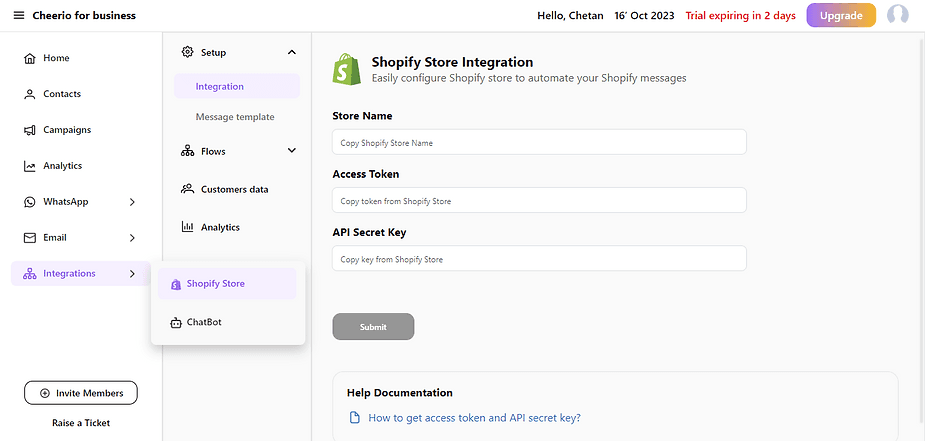The width and height of the screenshot is (925, 441).
Task: Click the Cheerio for business title
Action: coord(84,16)
